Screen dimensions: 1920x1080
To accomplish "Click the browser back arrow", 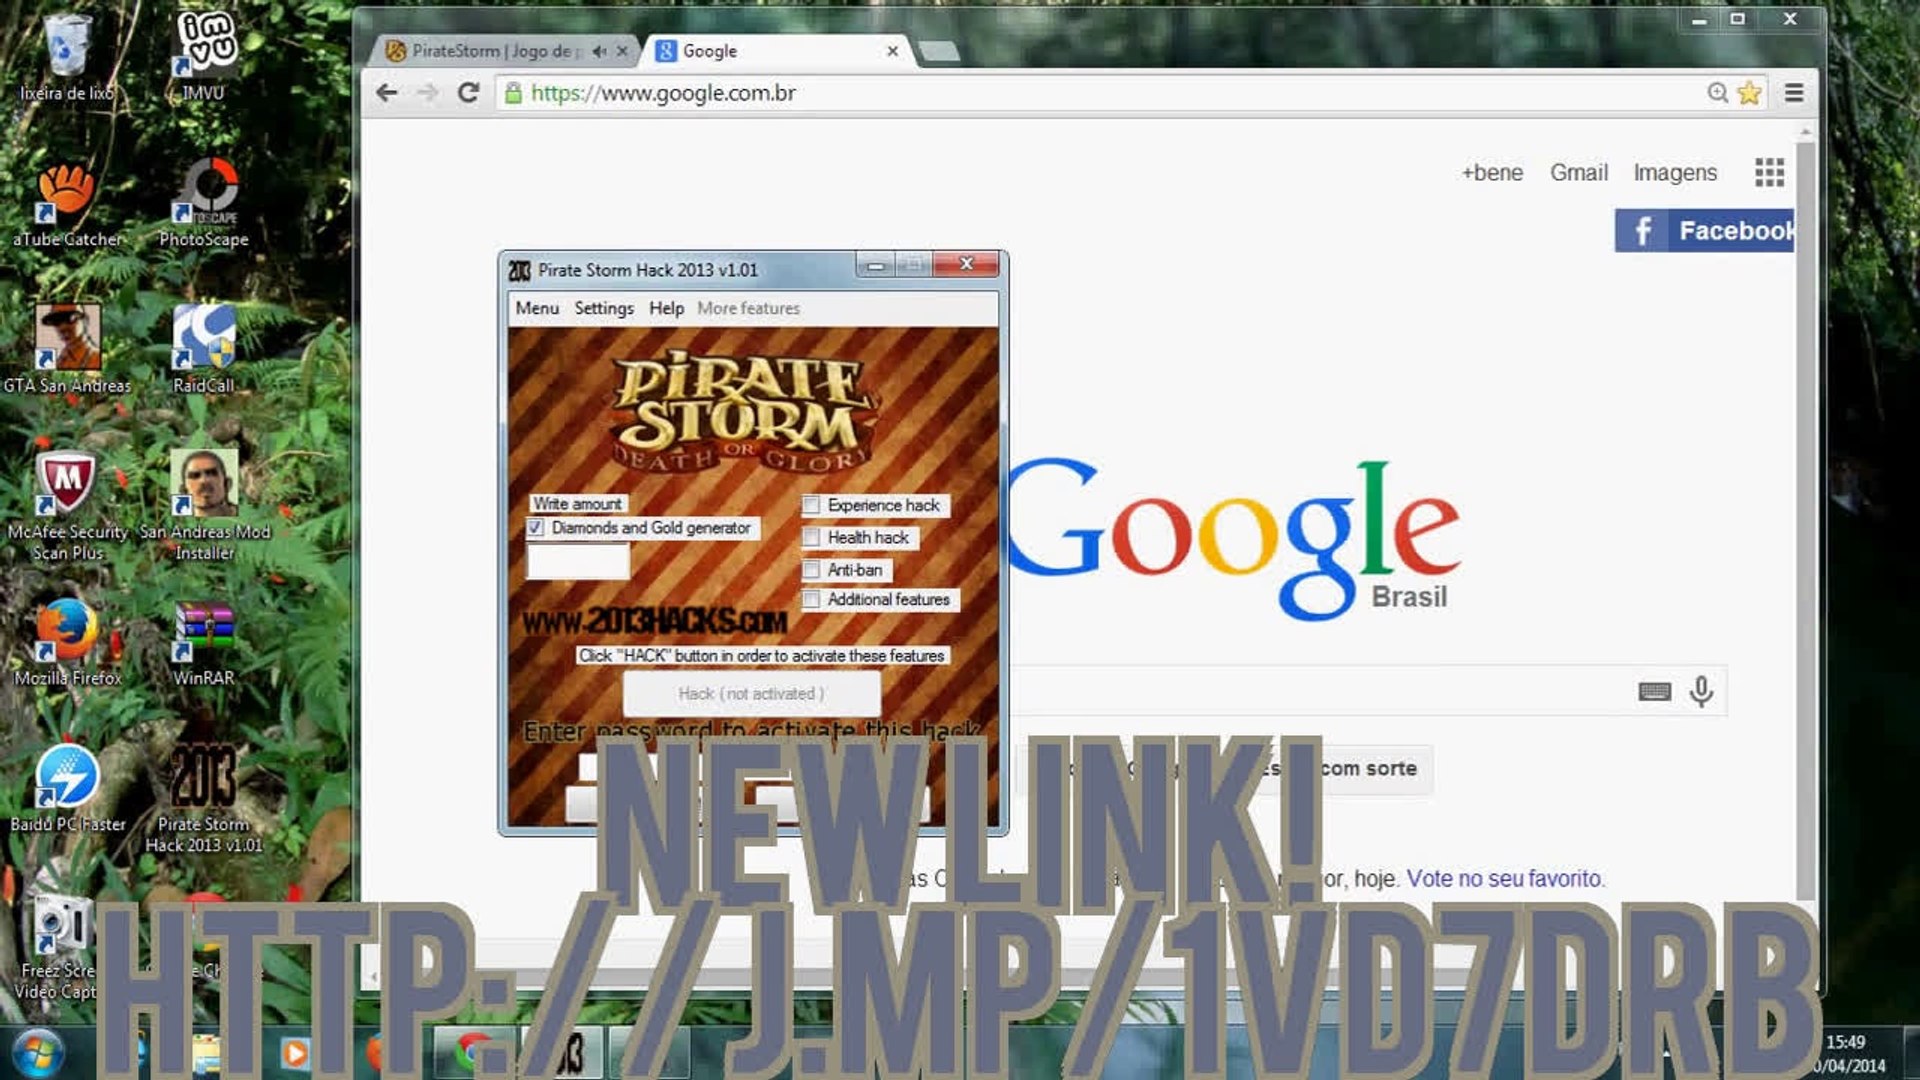I will [387, 93].
